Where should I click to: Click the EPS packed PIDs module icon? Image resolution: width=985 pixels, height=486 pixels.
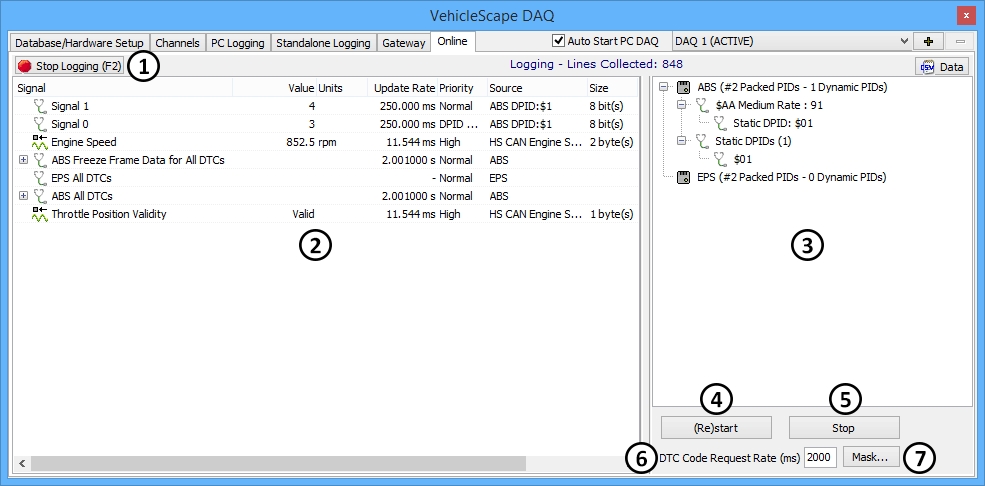pos(684,177)
